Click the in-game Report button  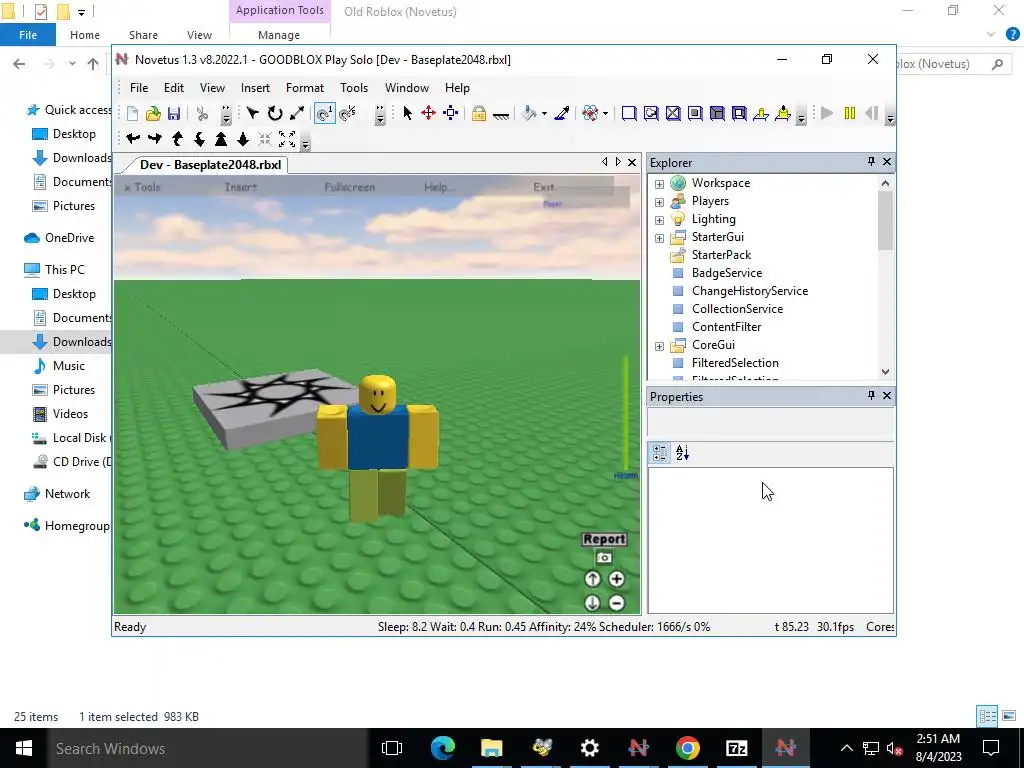click(x=604, y=539)
